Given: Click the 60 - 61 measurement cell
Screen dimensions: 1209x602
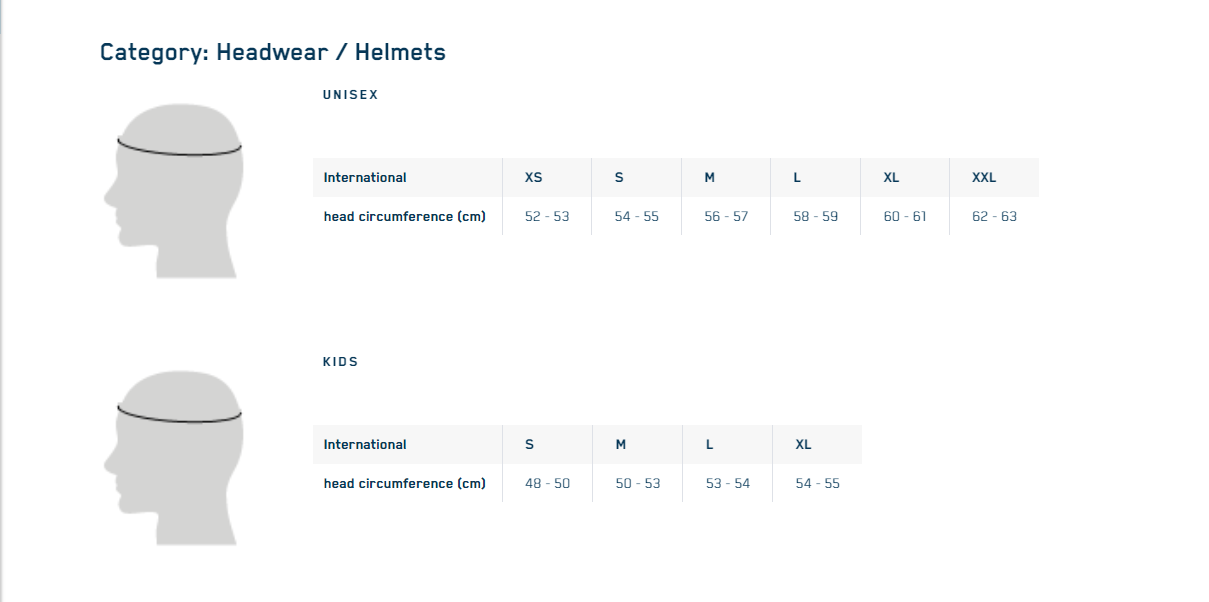Looking at the screenshot, I should point(905,217).
